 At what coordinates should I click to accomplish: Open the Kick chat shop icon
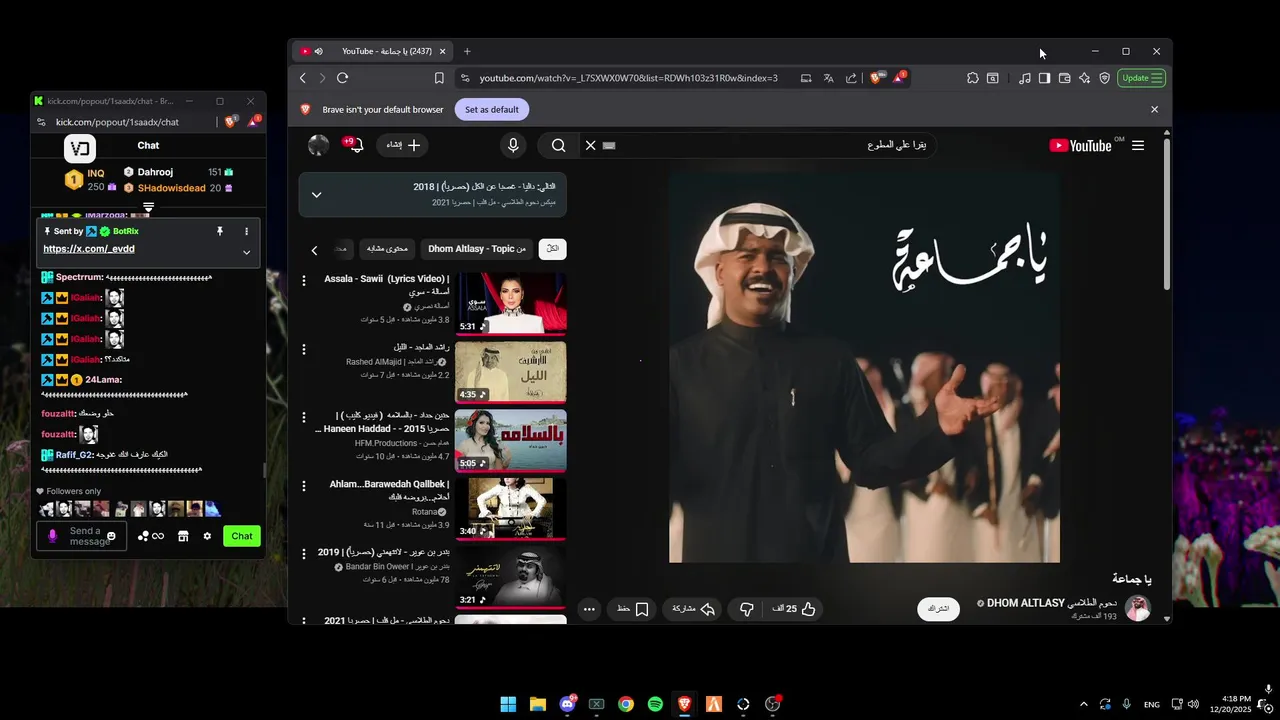pyautogui.click(x=183, y=536)
